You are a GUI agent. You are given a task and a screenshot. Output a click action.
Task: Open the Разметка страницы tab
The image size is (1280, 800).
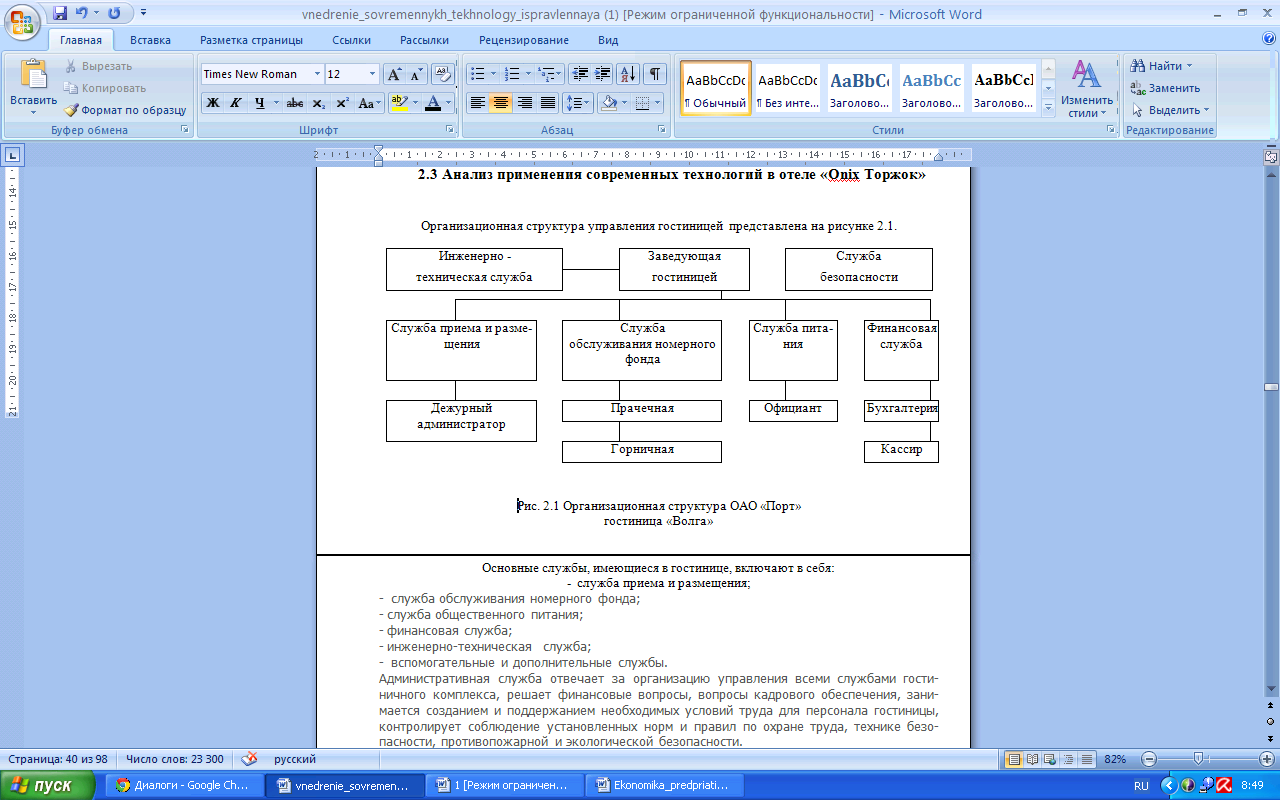(x=251, y=40)
